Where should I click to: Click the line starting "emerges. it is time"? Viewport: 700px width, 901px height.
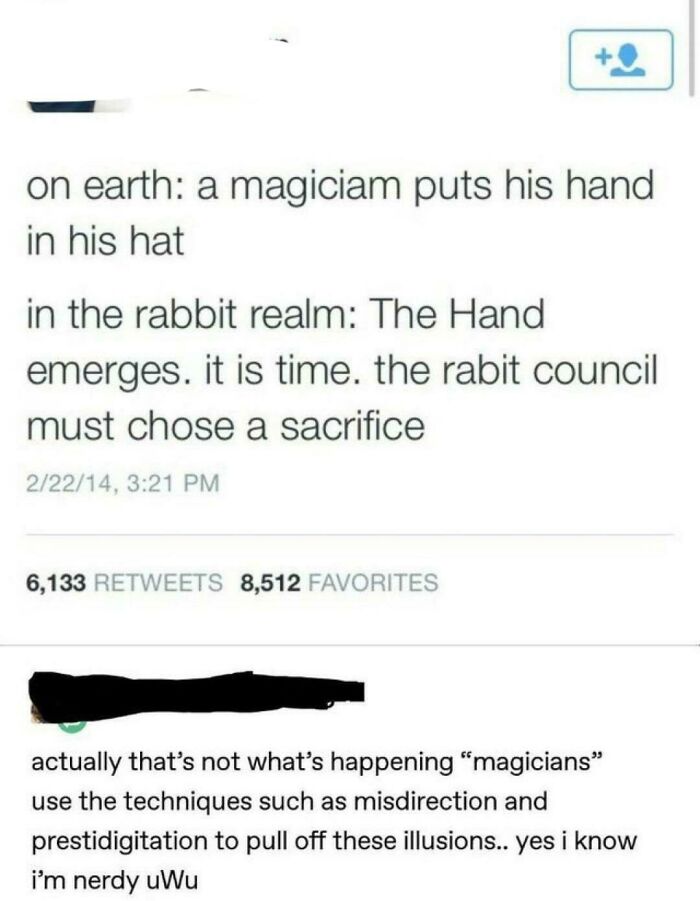tap(341, 372)
